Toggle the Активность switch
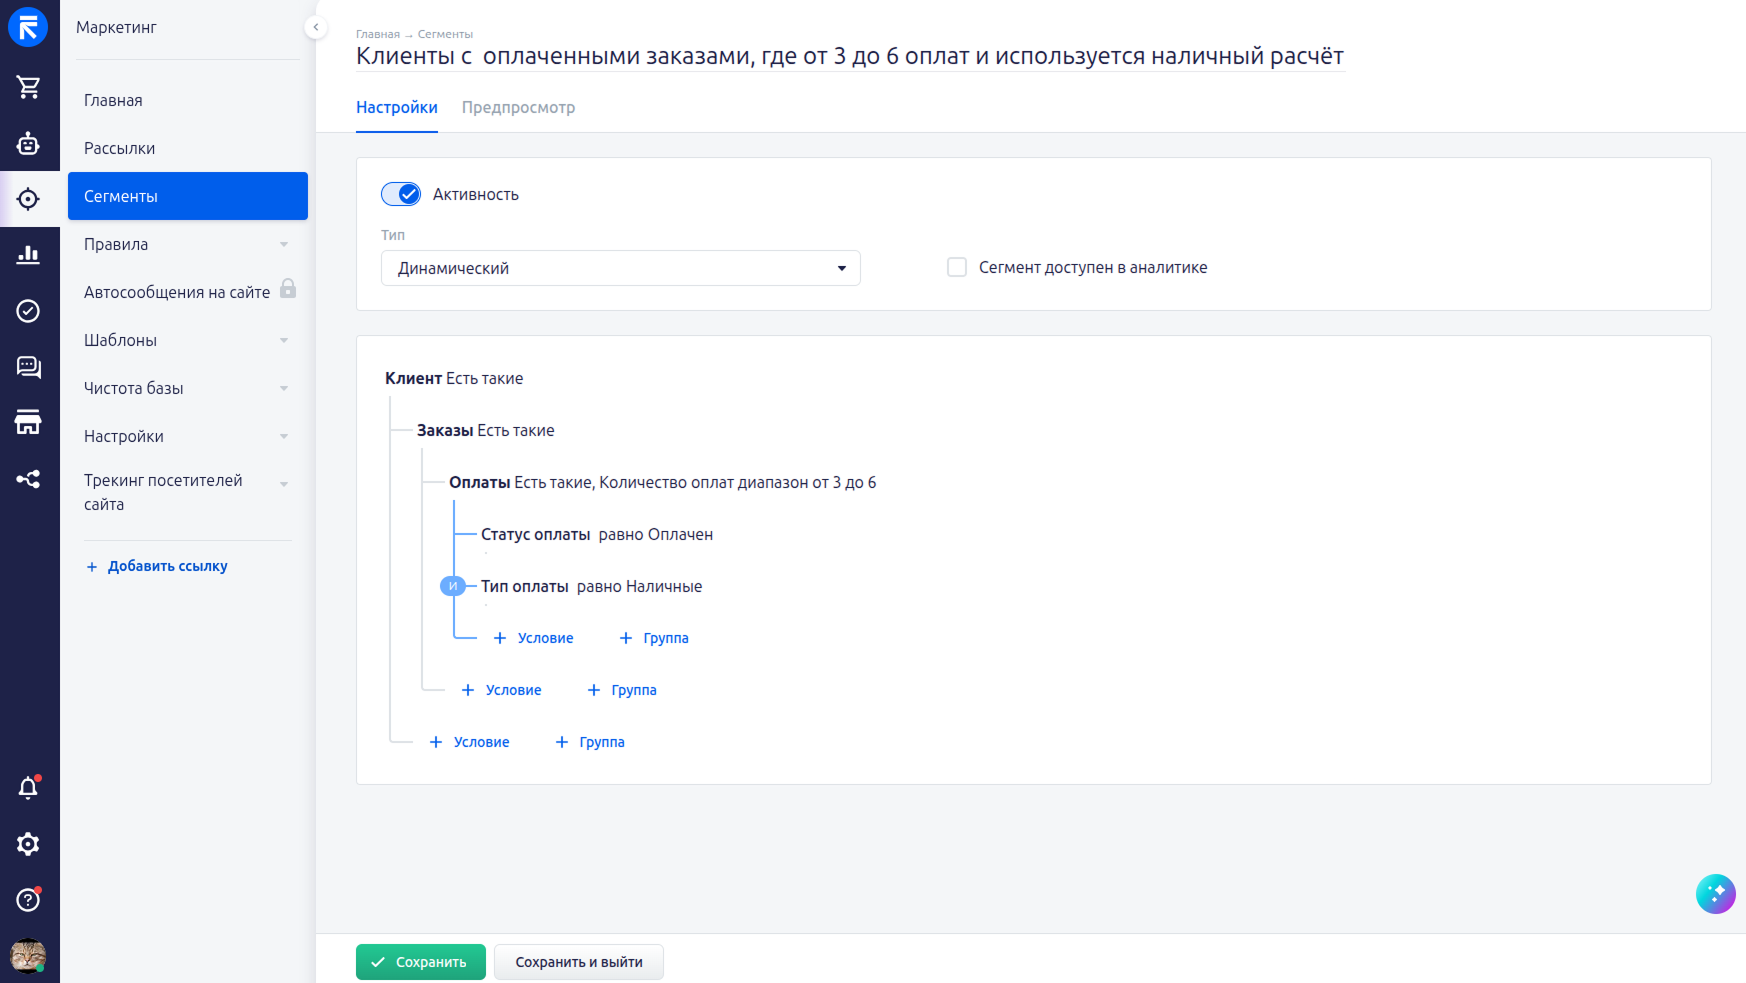 pyautogui.click(x=401, y=194)
